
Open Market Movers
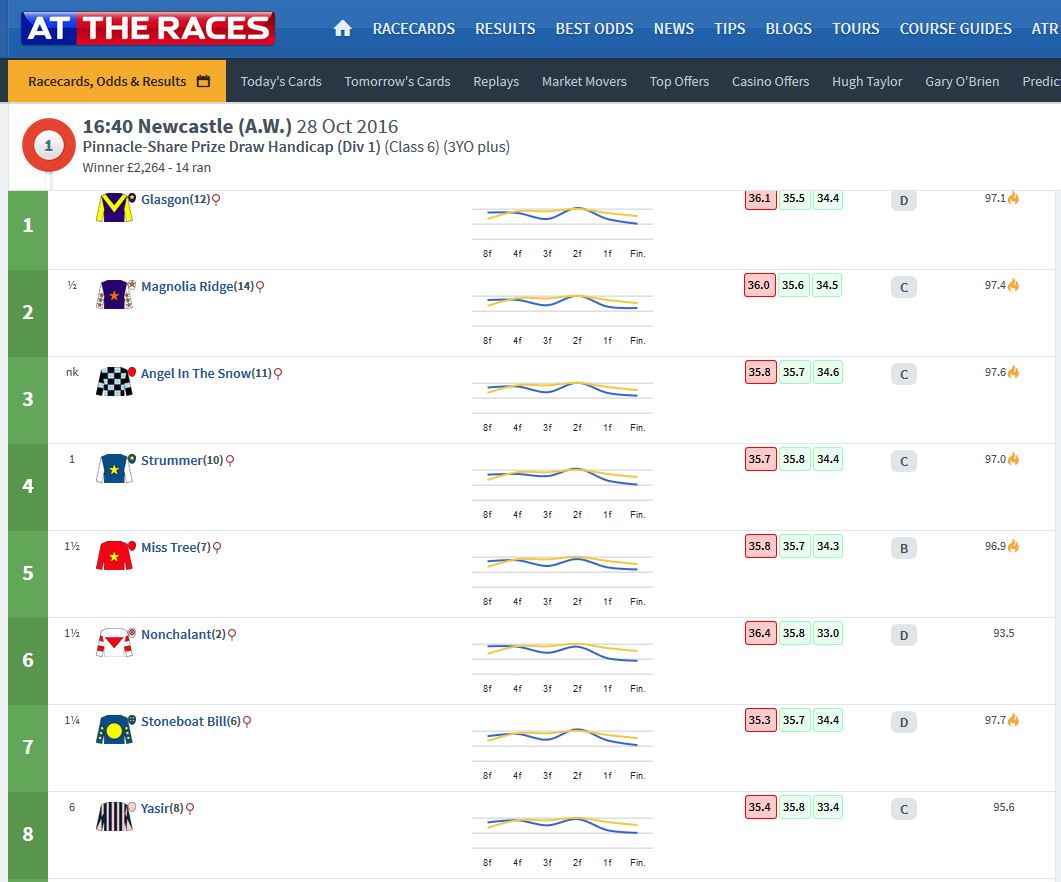(584, 81)
